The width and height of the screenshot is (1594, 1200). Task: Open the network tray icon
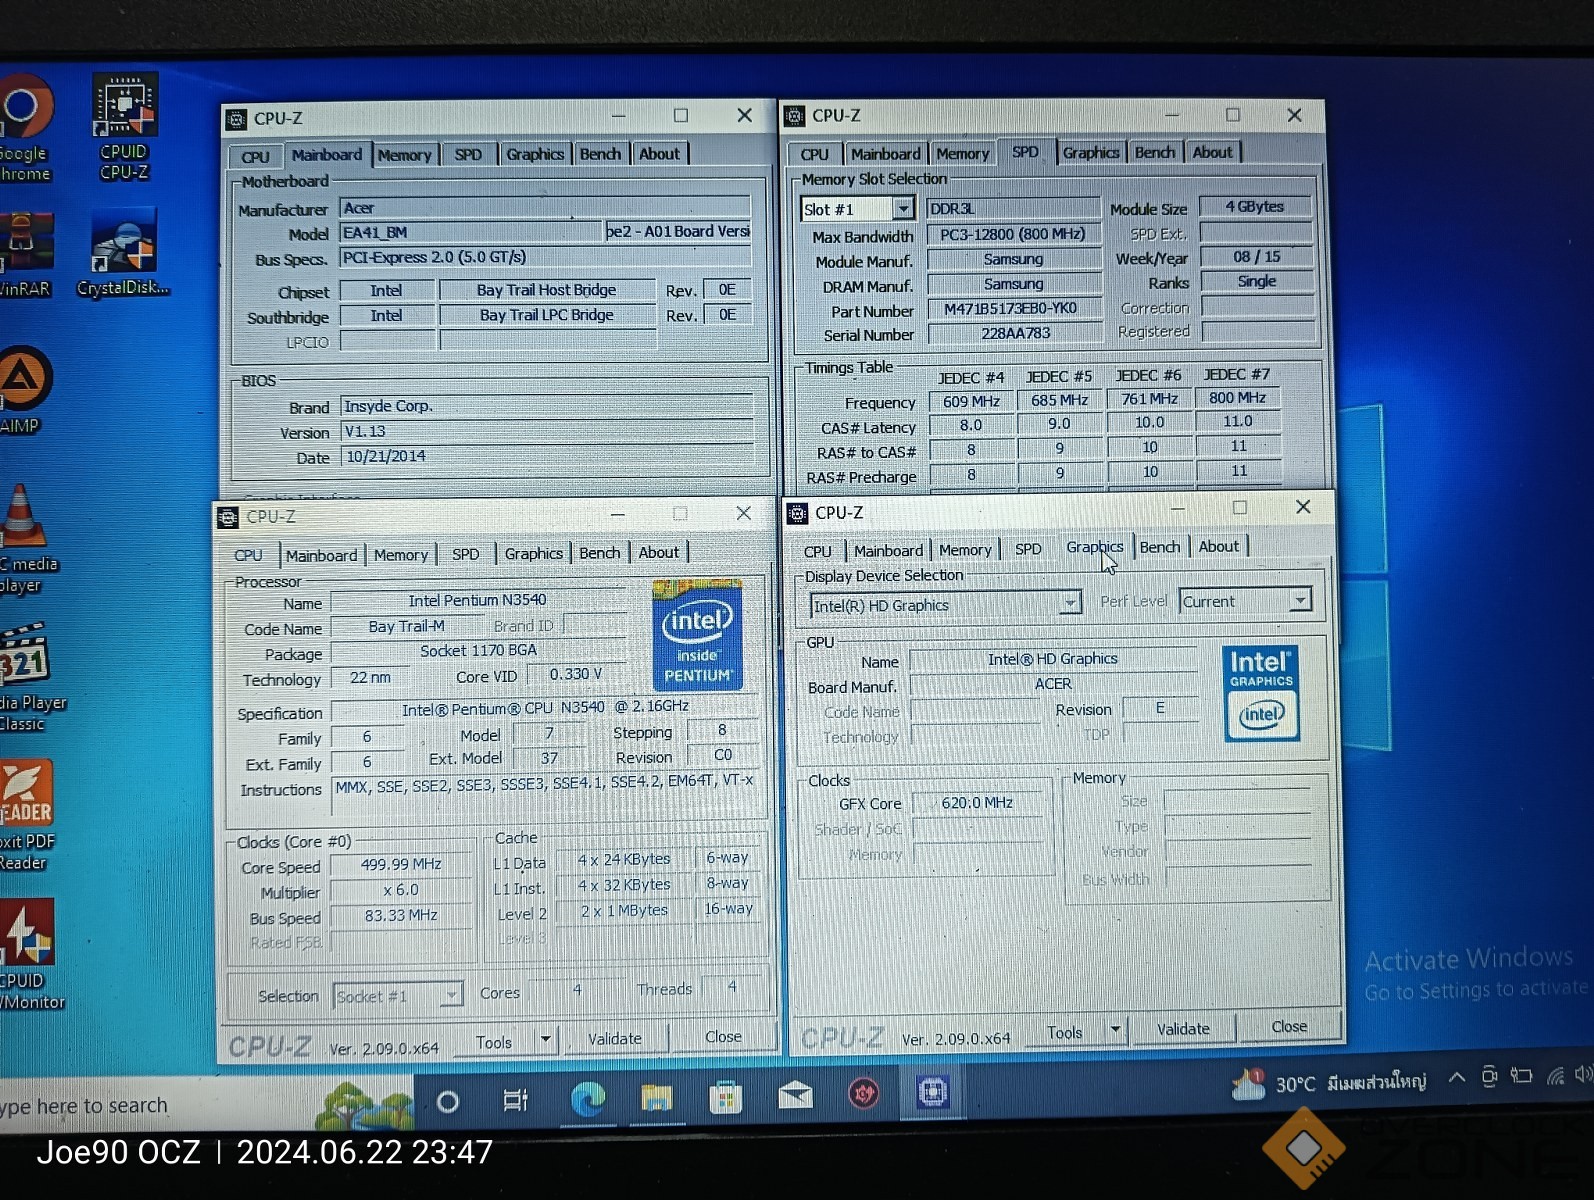point(1555,1076)
